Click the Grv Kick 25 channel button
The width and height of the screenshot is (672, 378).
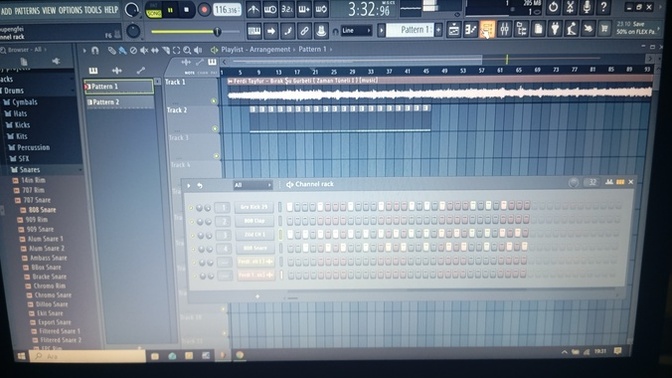click(x=254, y=207)
